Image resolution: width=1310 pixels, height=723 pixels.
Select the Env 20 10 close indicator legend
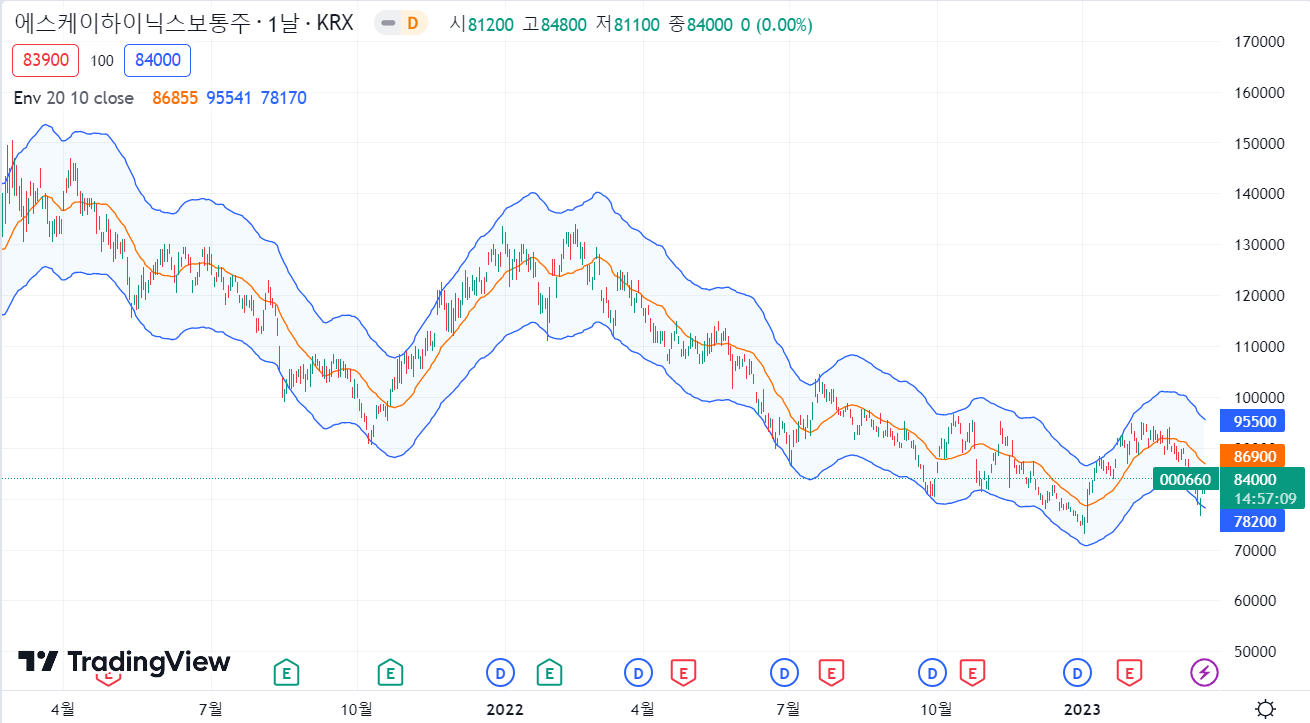coord(74,98)
